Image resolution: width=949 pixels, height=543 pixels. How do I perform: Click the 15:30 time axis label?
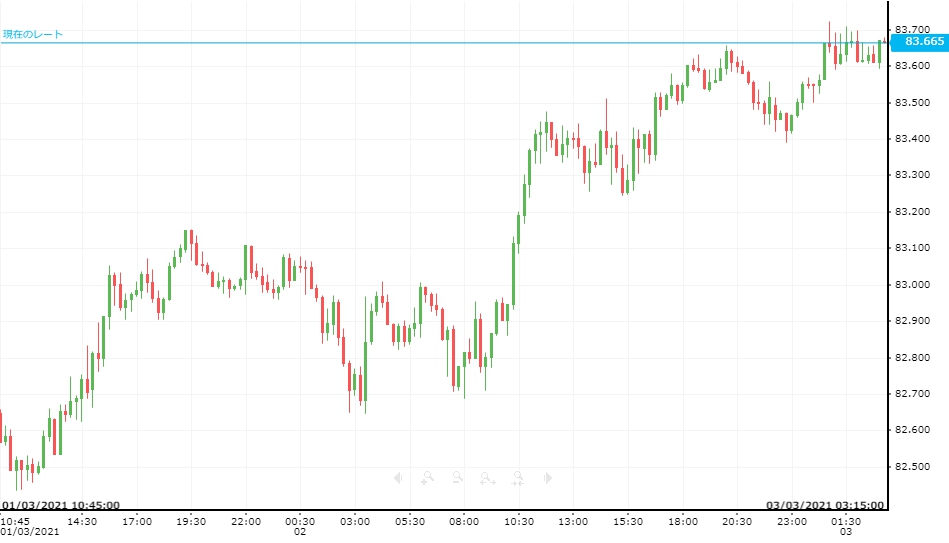(x=628, y=521)
